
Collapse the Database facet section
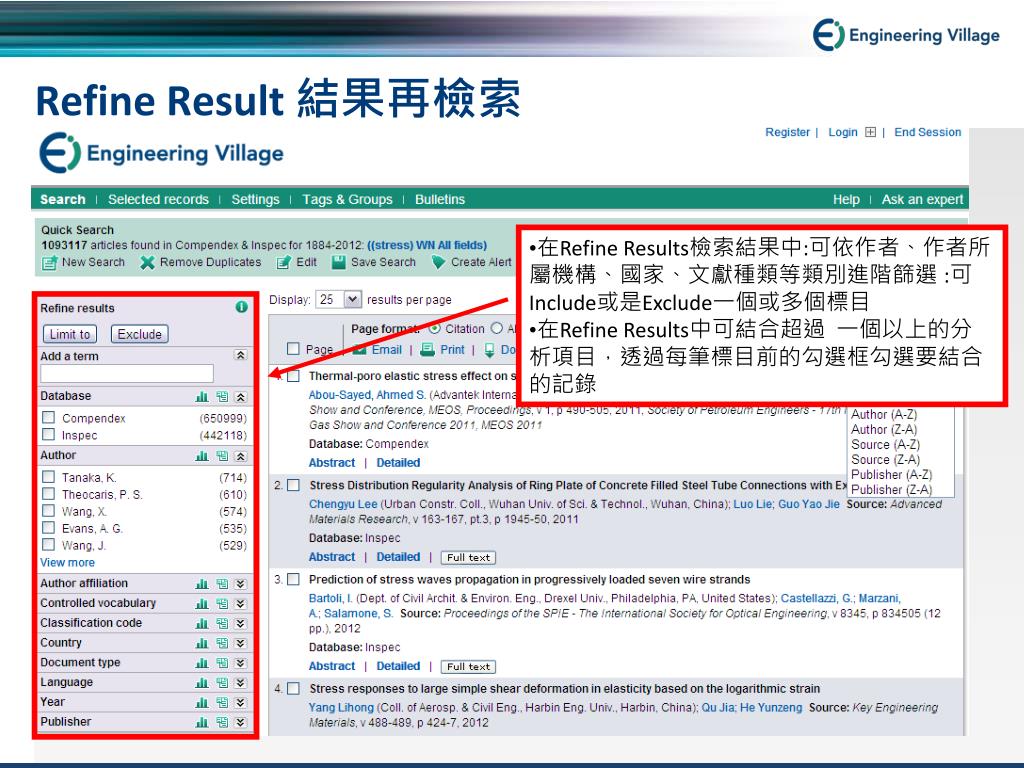point(240,396)
